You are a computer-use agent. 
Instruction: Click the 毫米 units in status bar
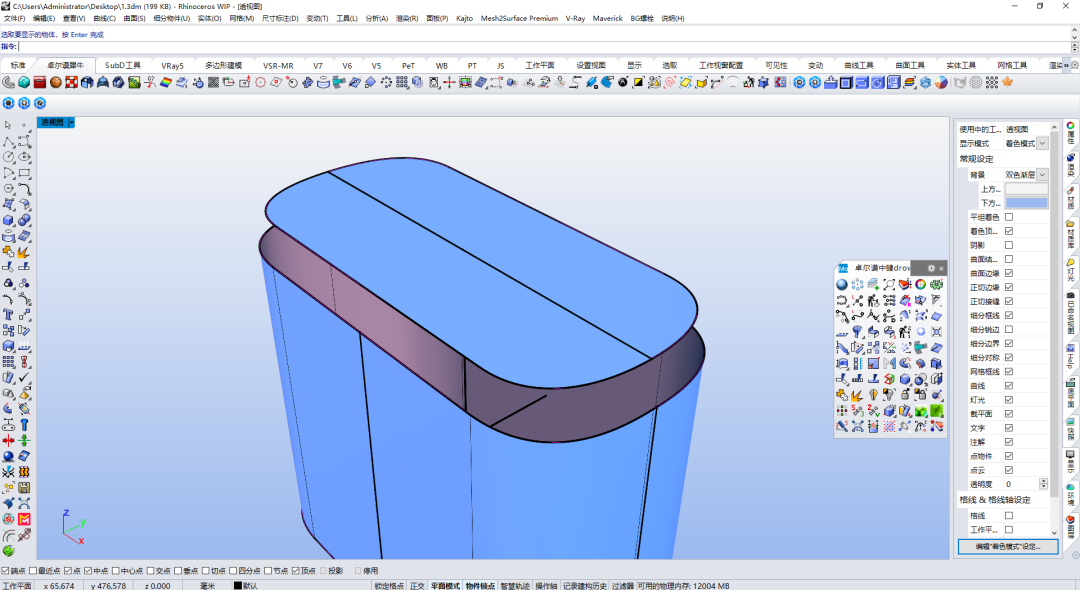pyautogui.click(x=207, y=586)
